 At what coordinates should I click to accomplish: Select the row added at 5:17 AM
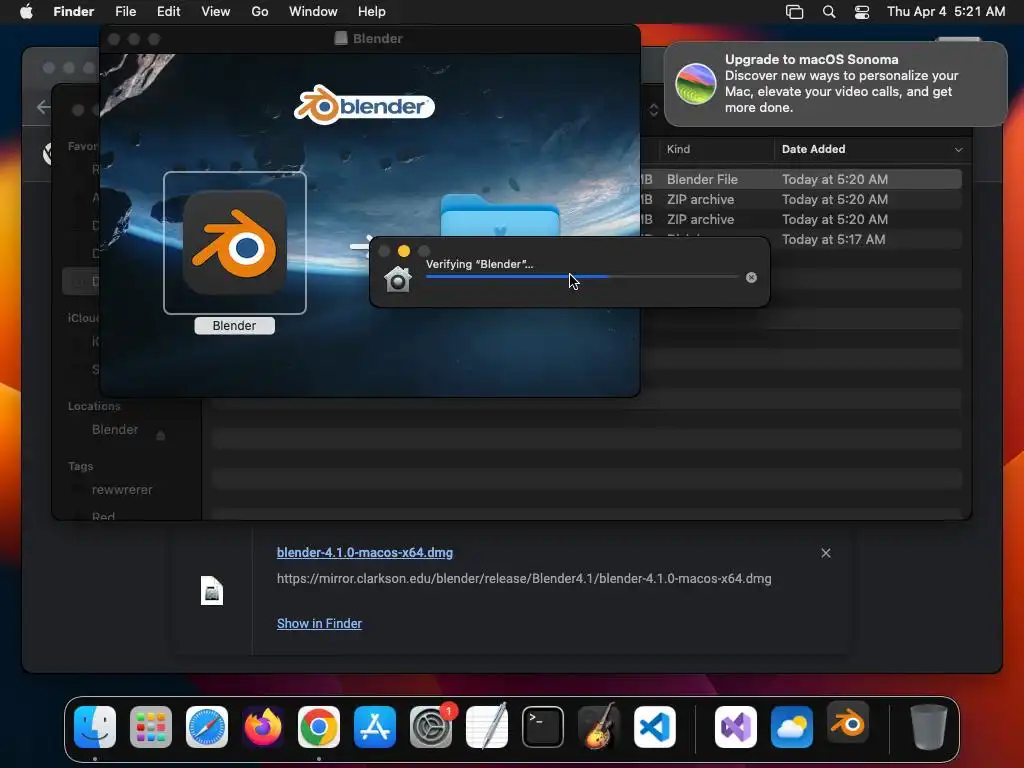click(867, 240)
